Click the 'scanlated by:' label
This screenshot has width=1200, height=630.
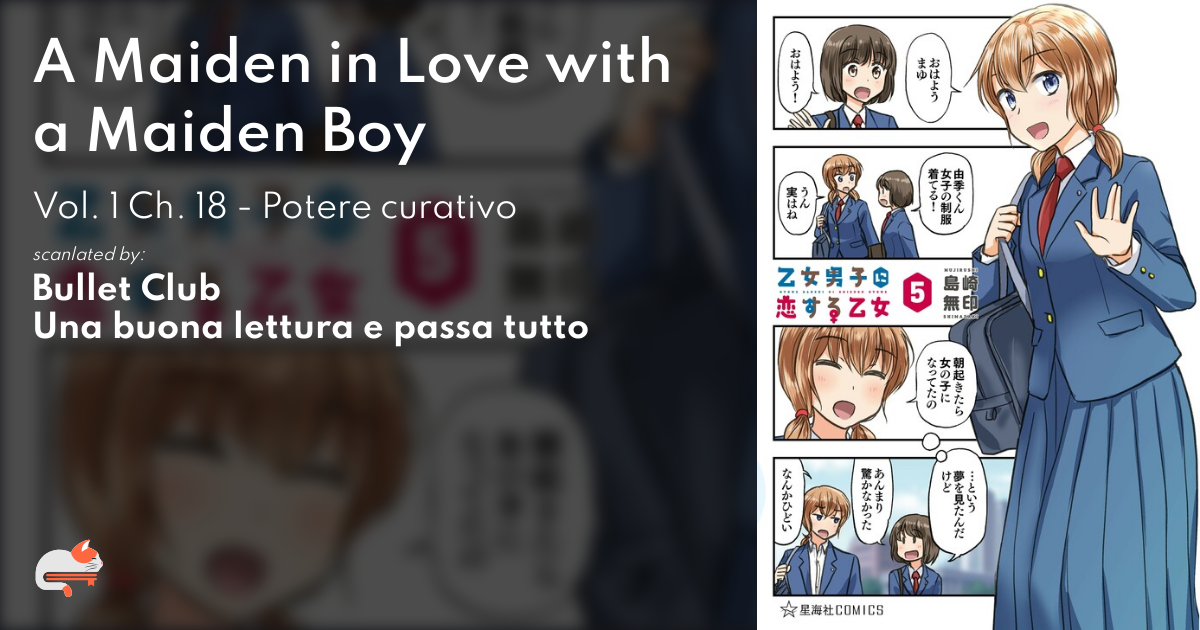coord(88,254)
